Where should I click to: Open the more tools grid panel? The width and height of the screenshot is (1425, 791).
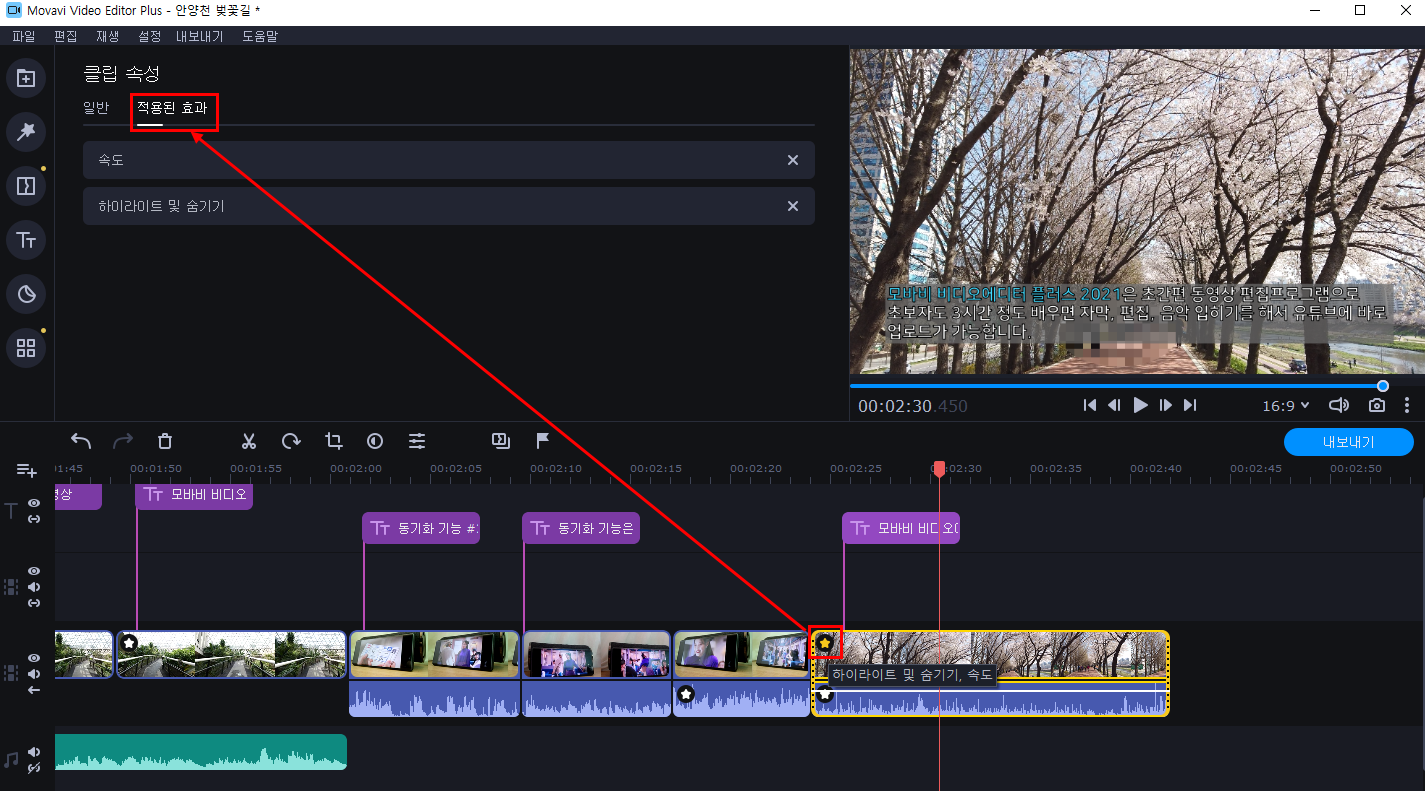pos(27,348)
